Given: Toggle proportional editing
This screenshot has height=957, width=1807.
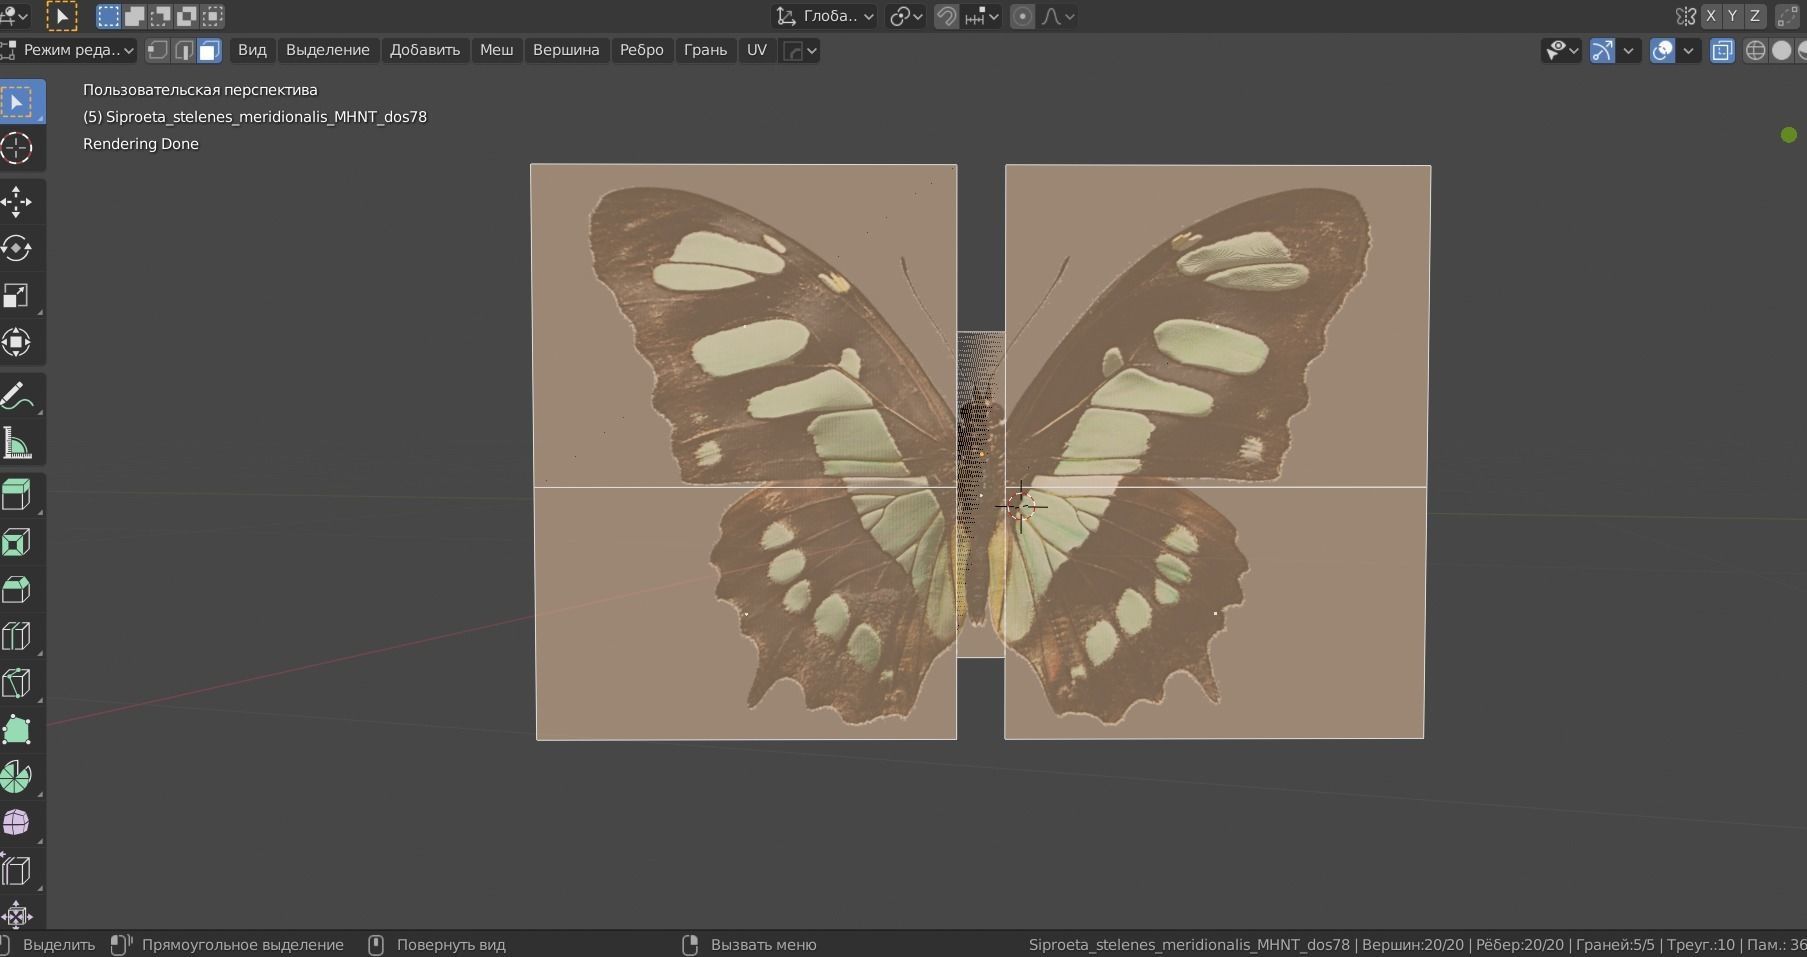Looking at the screenshot, I should click(x=1022, y=16).
